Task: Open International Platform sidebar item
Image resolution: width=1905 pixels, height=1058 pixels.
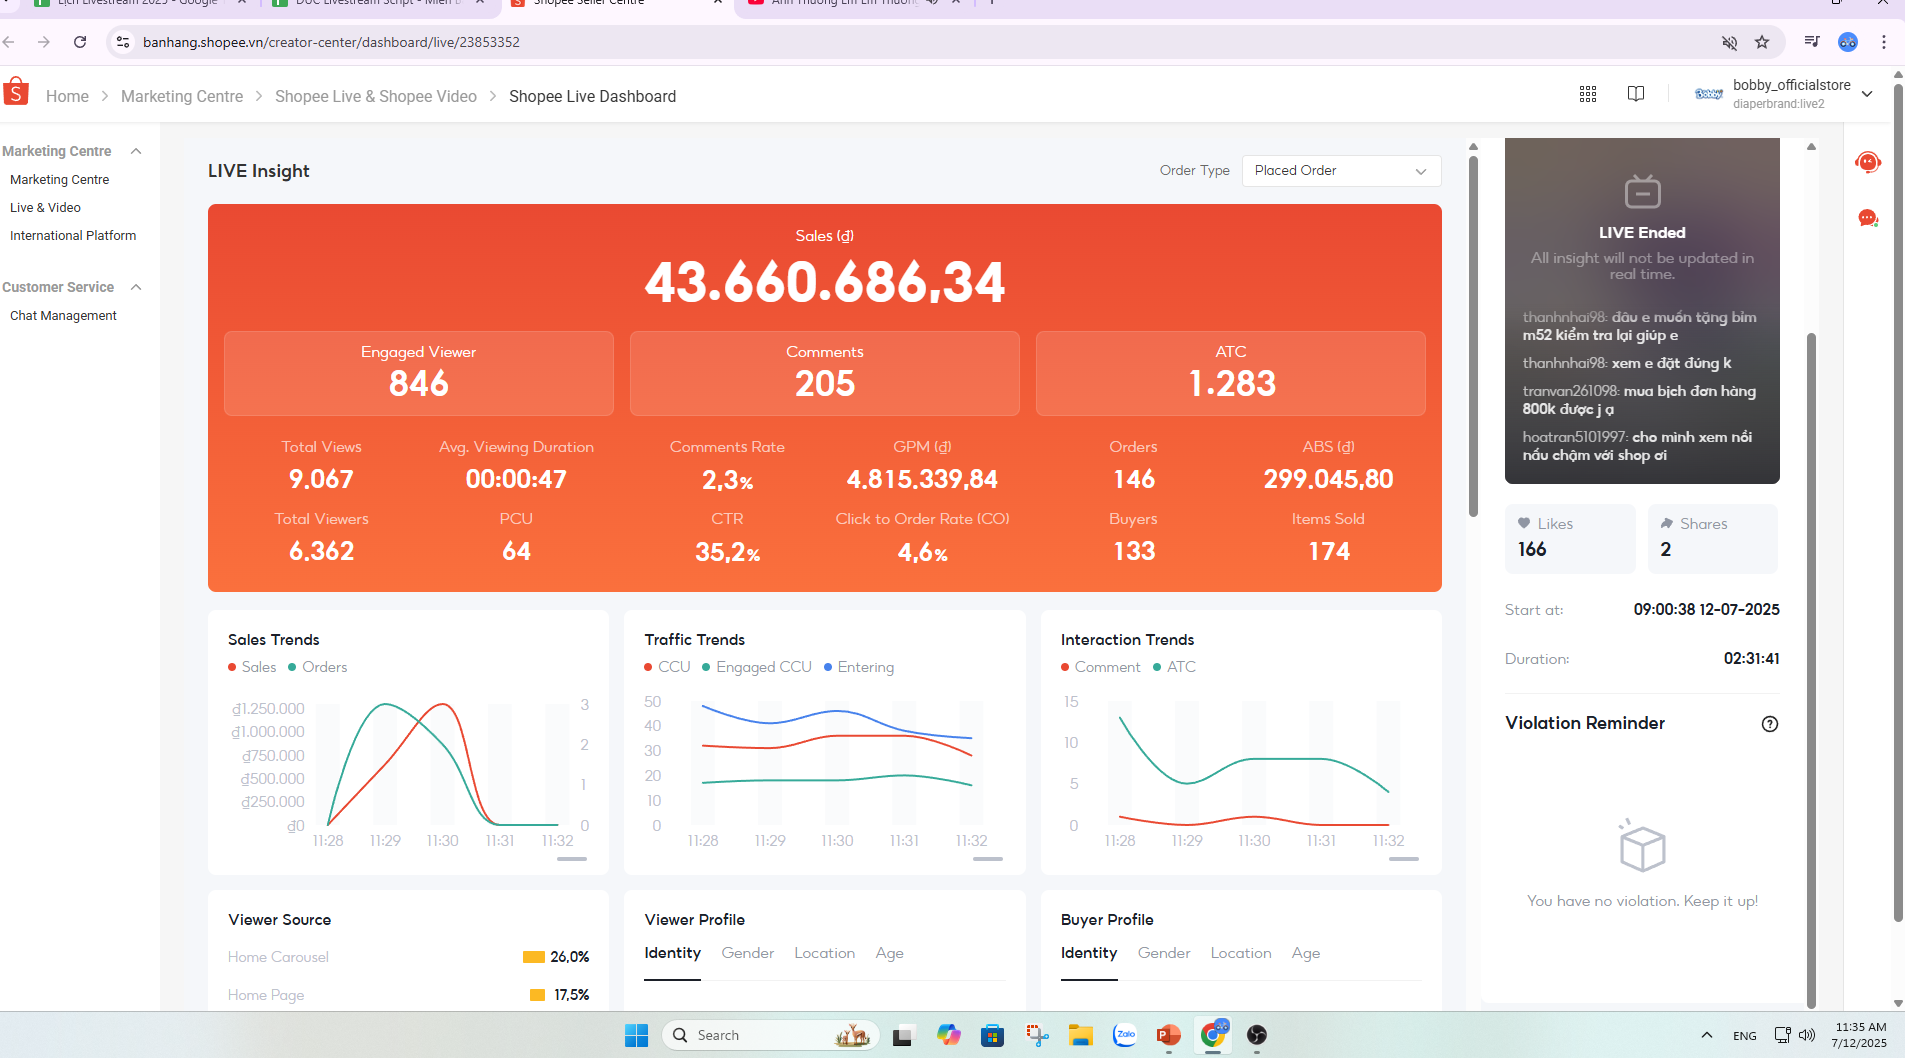Action: coord(73,236)
